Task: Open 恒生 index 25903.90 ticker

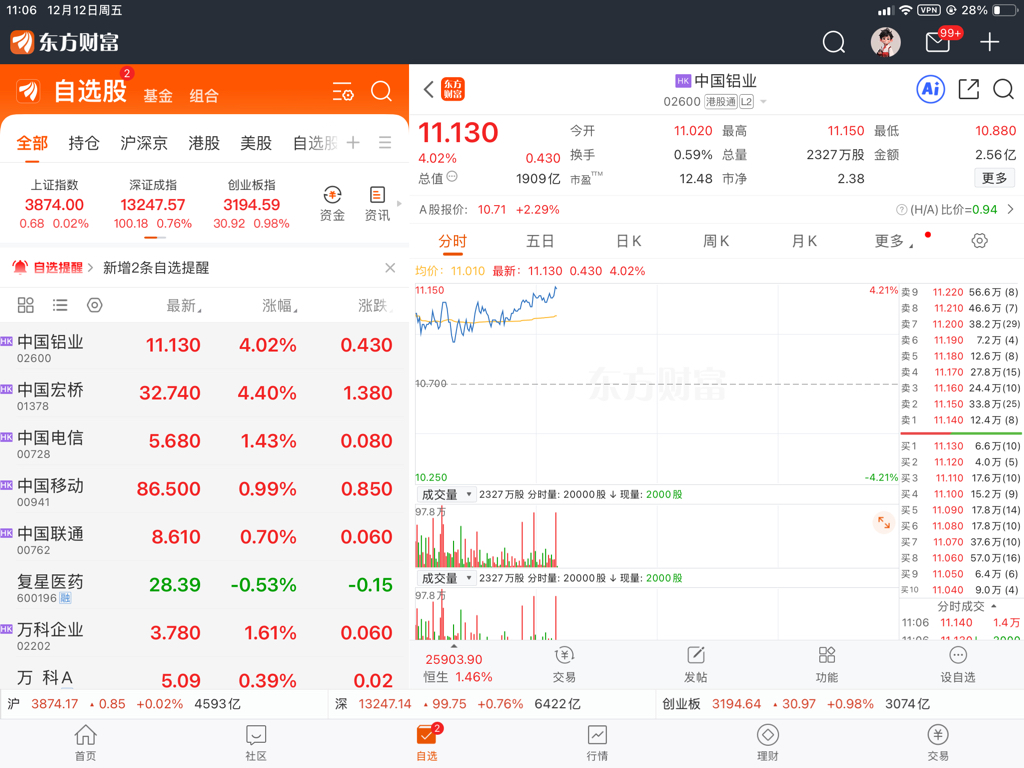Action: click(x=458, y=667)
